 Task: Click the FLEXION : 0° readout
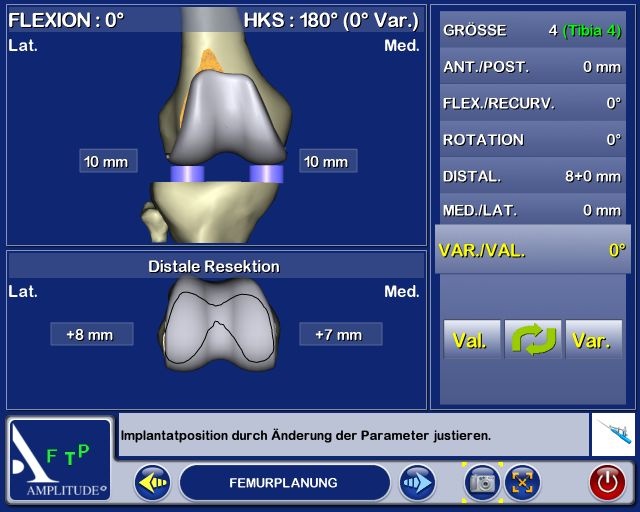coord(66,20)
